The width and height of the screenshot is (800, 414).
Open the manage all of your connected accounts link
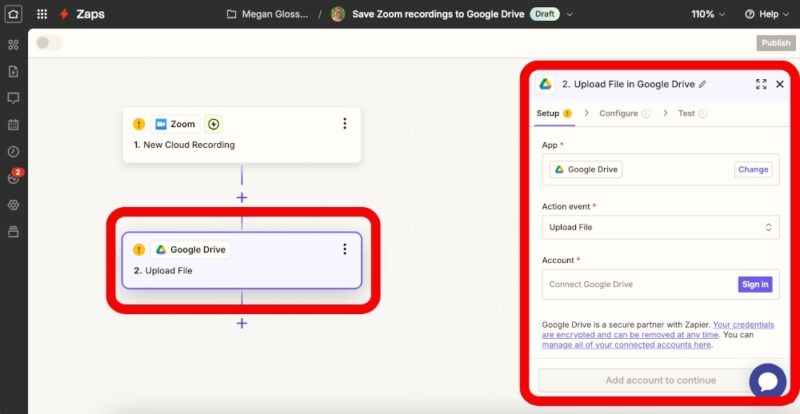coord(626,345)
